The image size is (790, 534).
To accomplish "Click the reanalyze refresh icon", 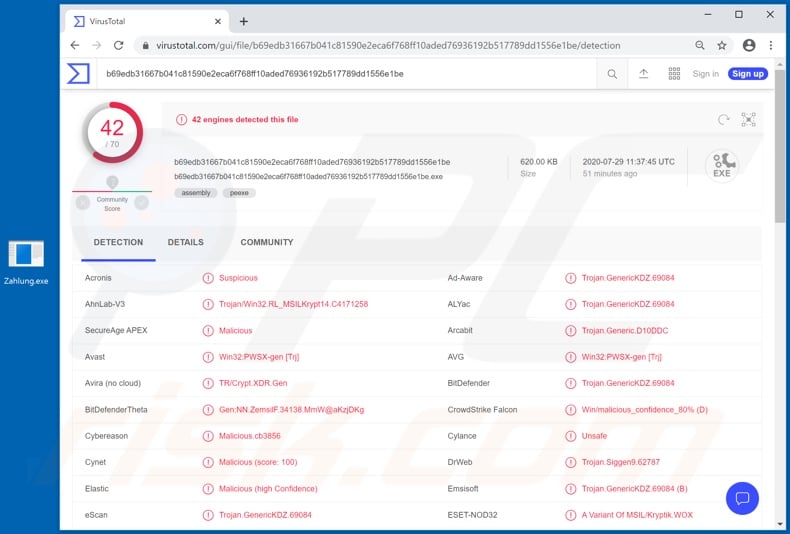I will pyautogui.click(x=723, y=119).
